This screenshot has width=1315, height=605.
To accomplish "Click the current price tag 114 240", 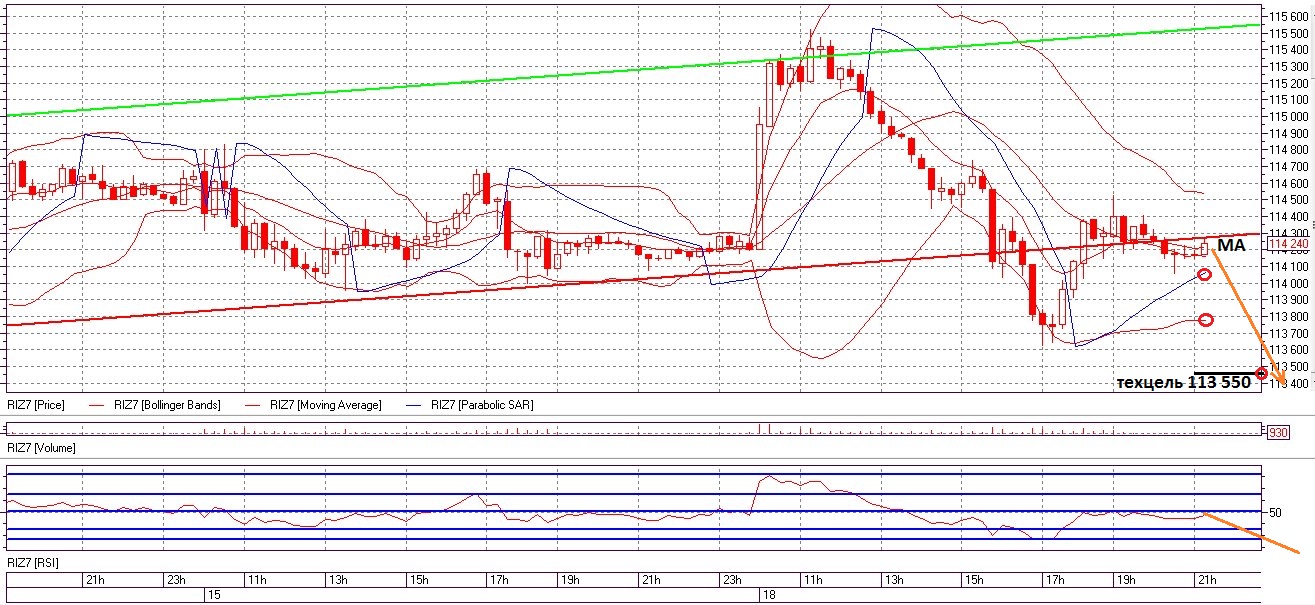I will 1288,243.
